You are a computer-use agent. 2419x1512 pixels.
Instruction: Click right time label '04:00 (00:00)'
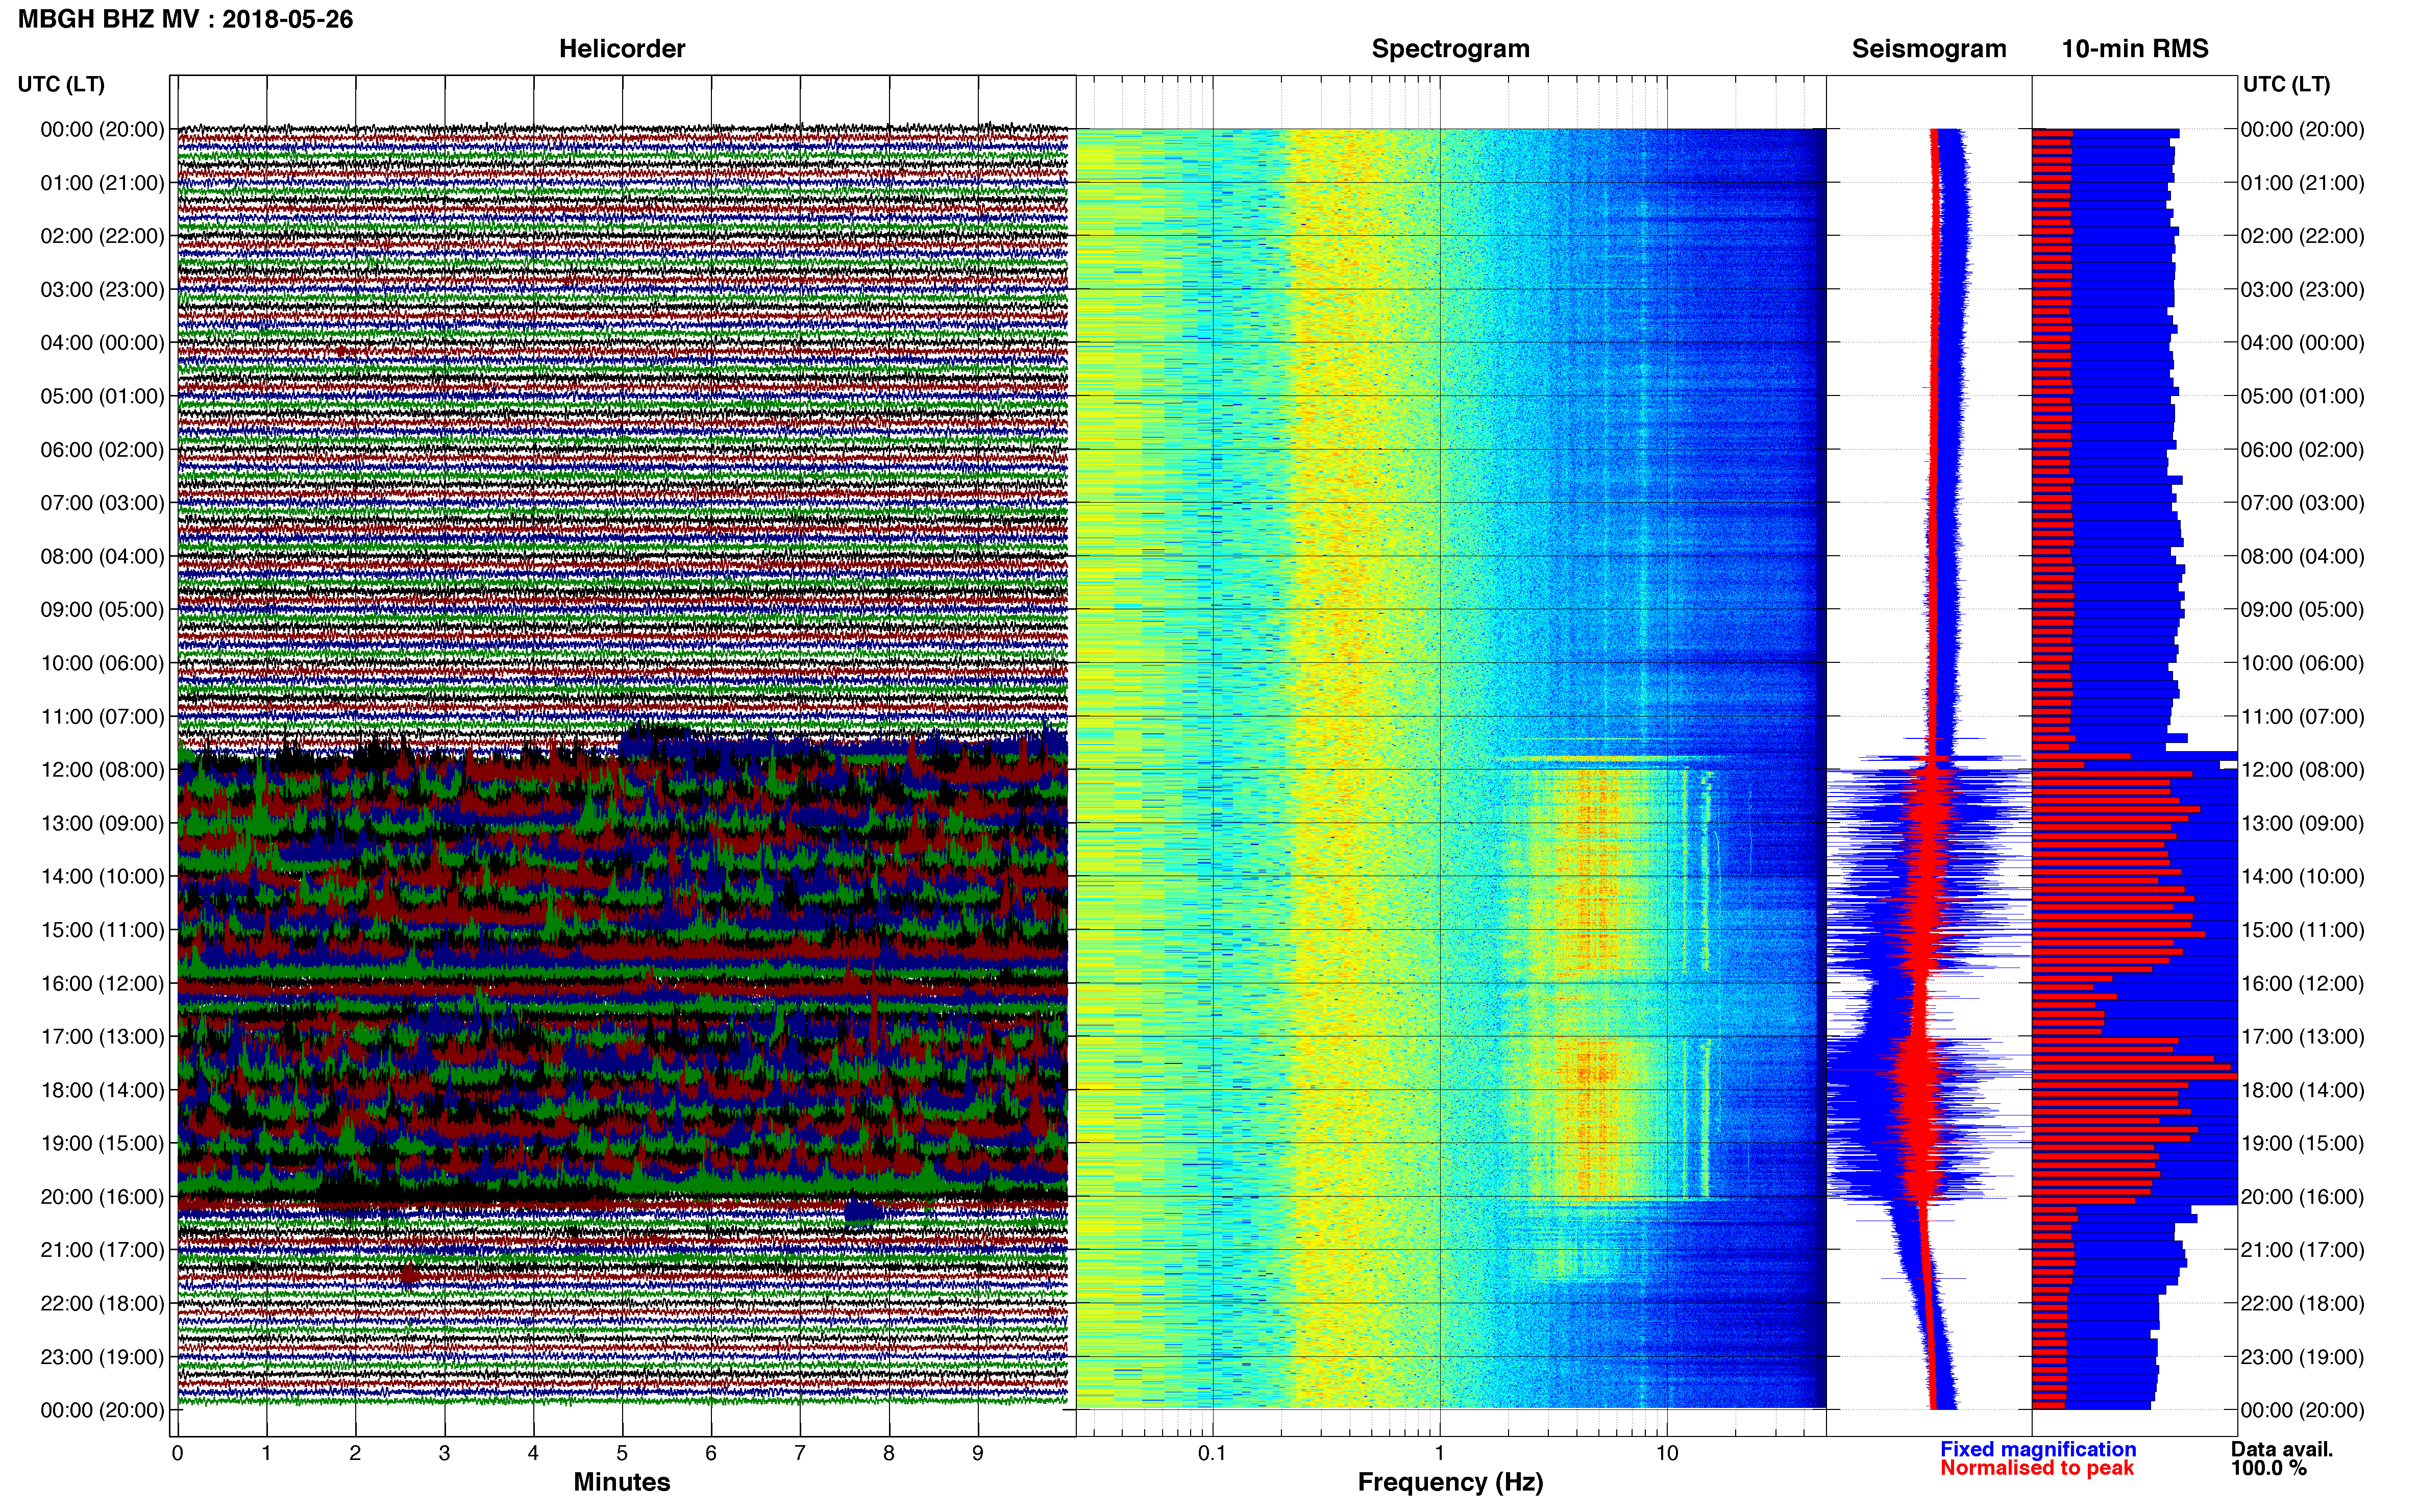(x=2303, y=342)
